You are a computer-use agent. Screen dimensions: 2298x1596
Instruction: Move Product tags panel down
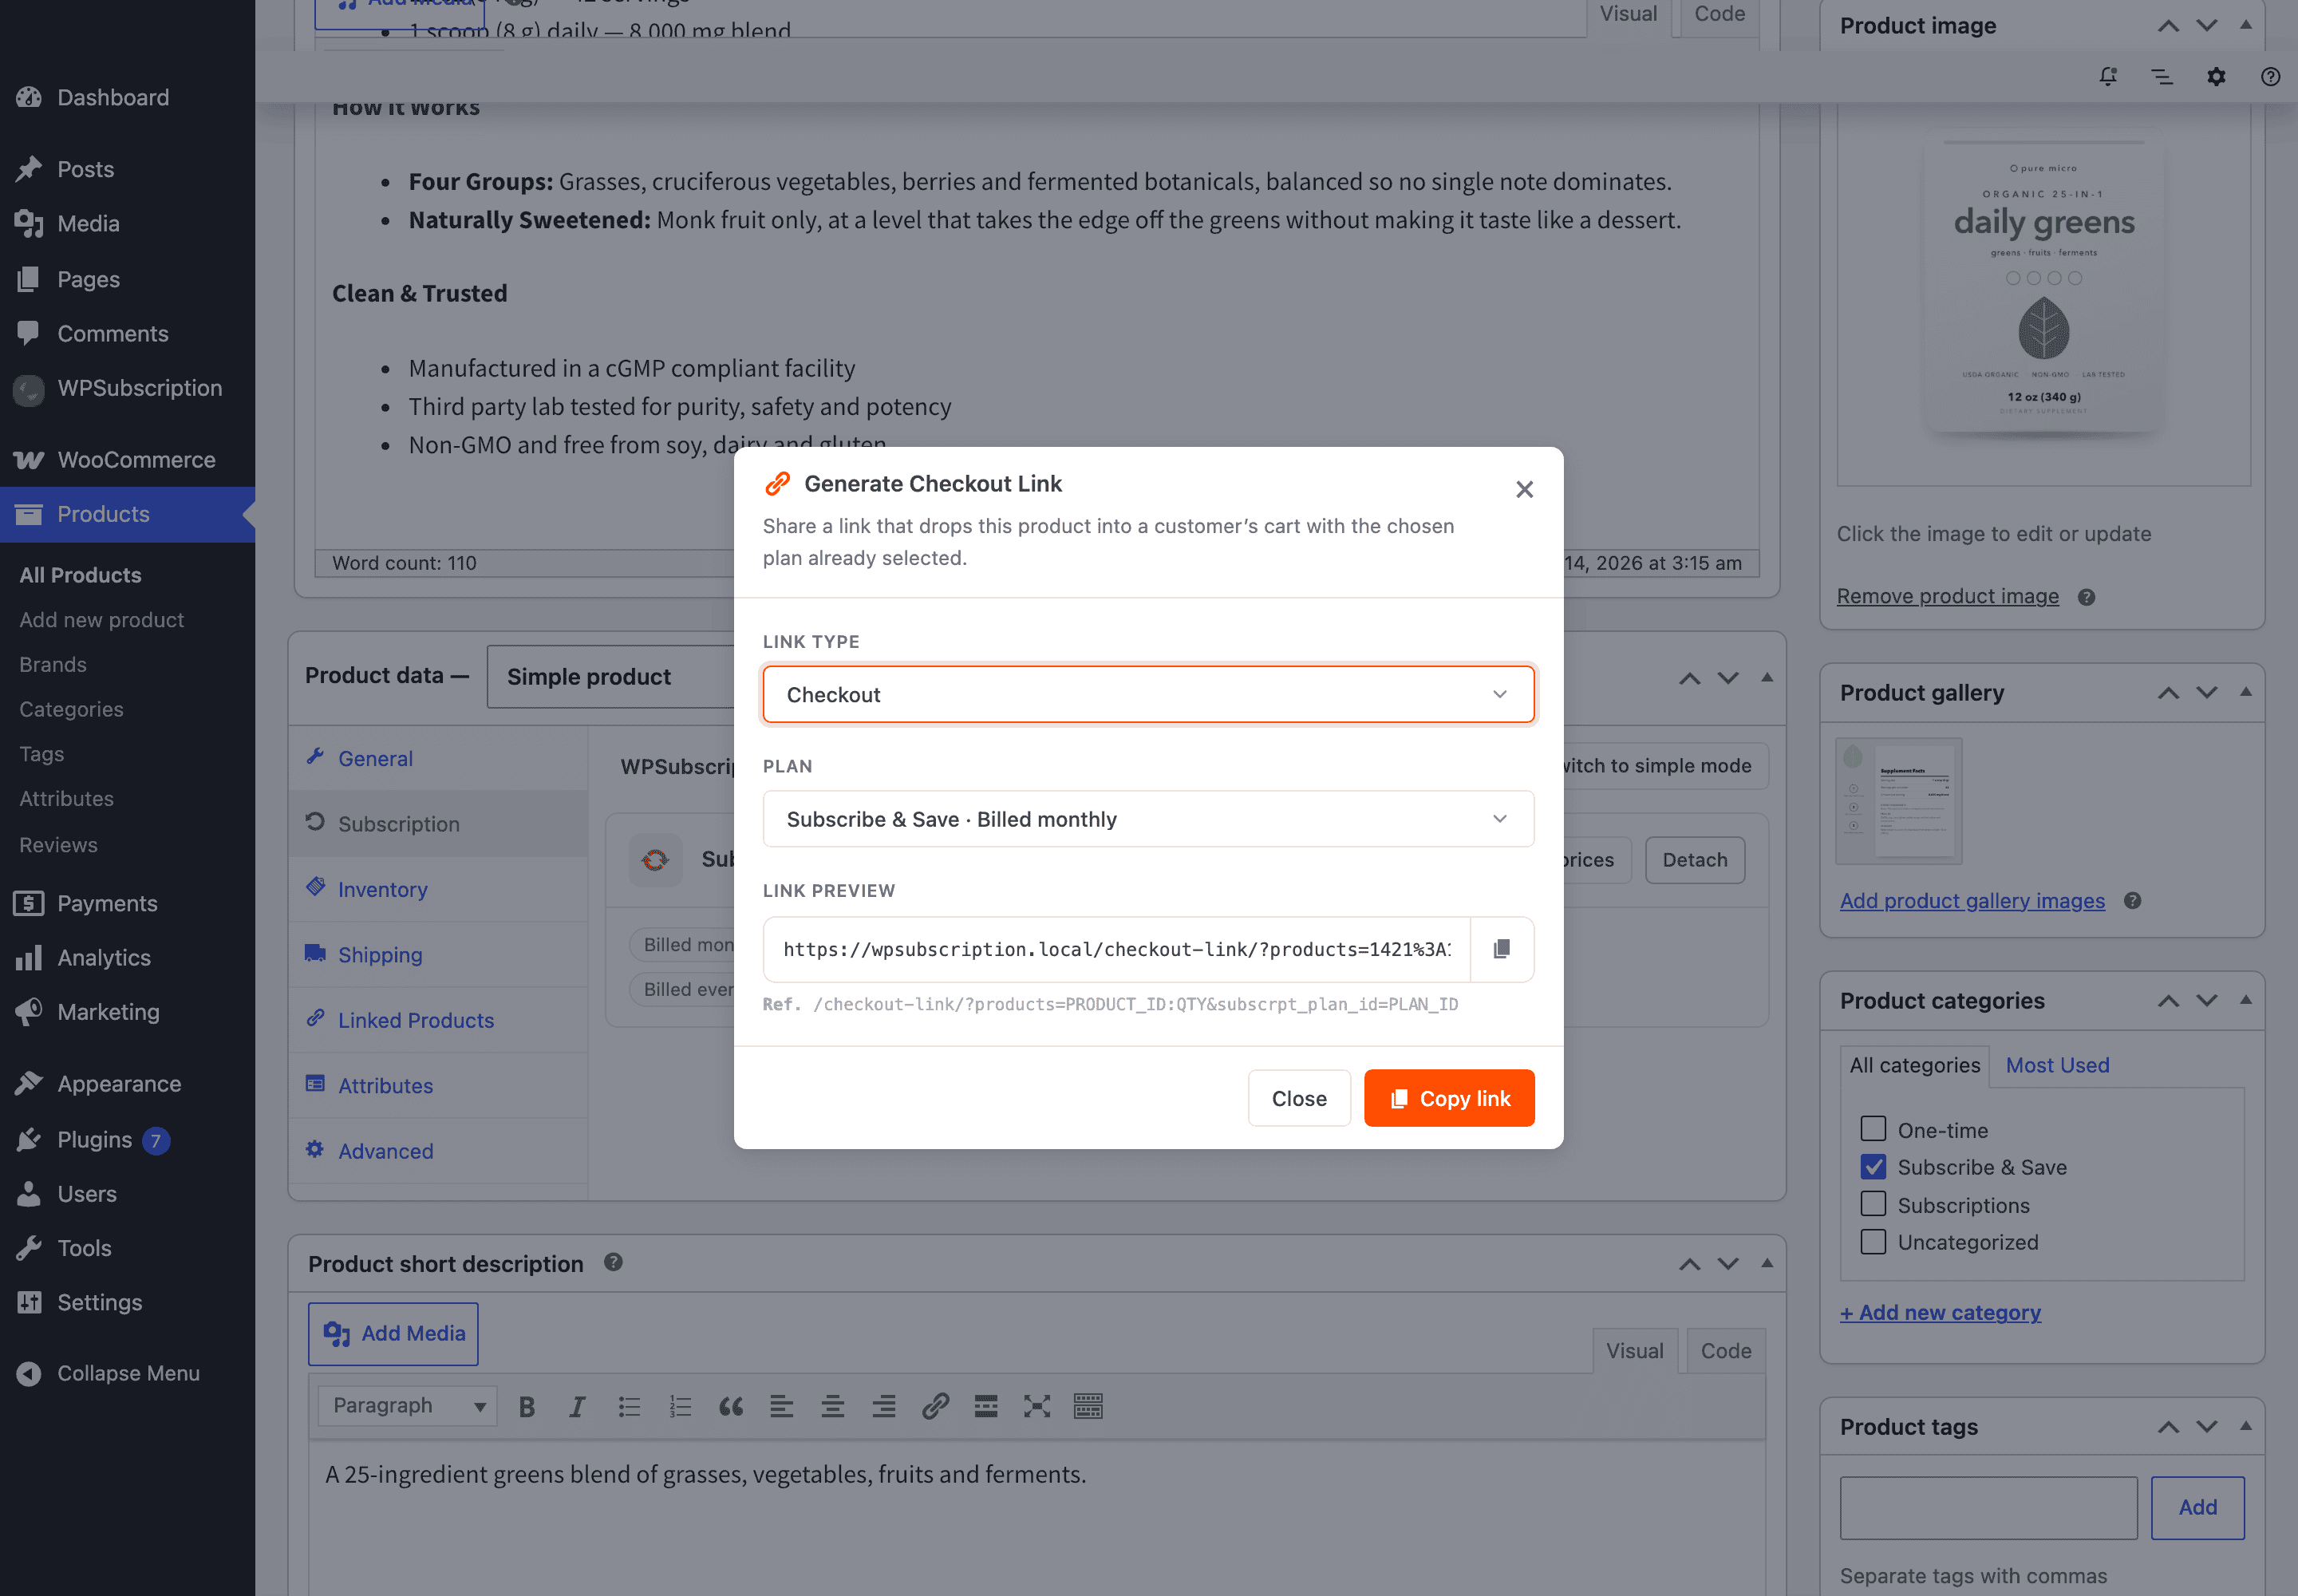[x=2207, y=1427]
